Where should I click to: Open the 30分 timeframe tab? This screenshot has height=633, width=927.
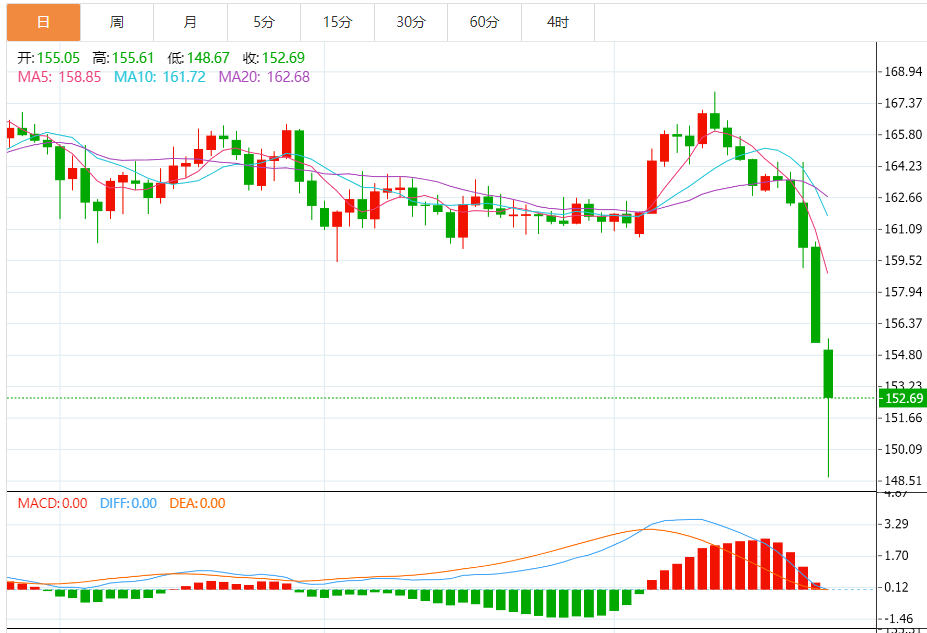(x=411, y=22)
